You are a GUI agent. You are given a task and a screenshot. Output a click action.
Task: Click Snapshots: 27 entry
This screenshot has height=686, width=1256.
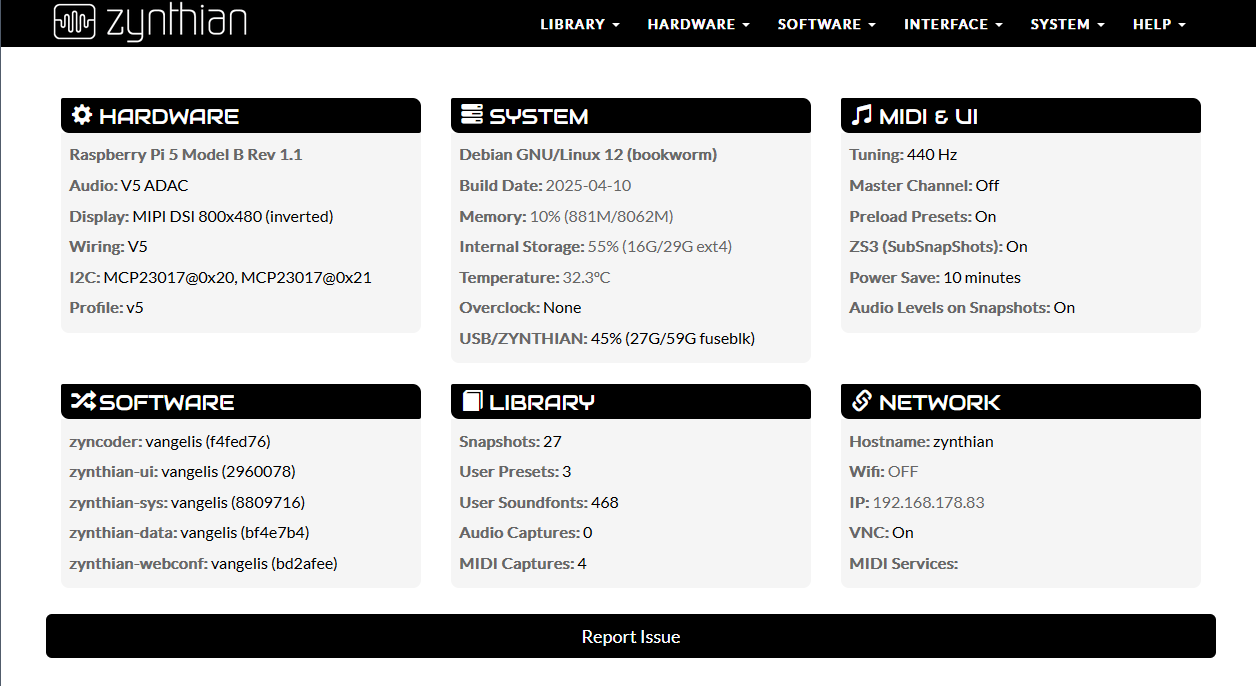pos(510,441)
